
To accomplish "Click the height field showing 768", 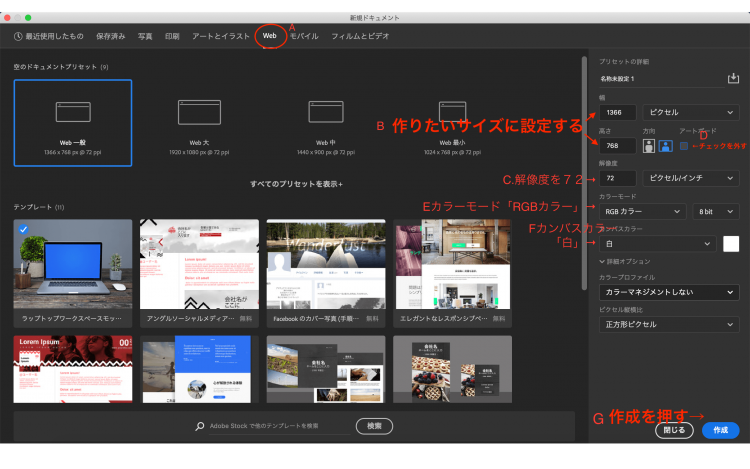I will [618, 146].
